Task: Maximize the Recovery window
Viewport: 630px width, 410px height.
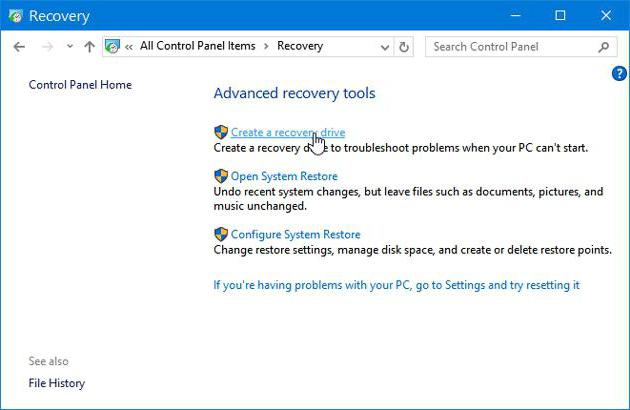Action: tap(560, 15)
